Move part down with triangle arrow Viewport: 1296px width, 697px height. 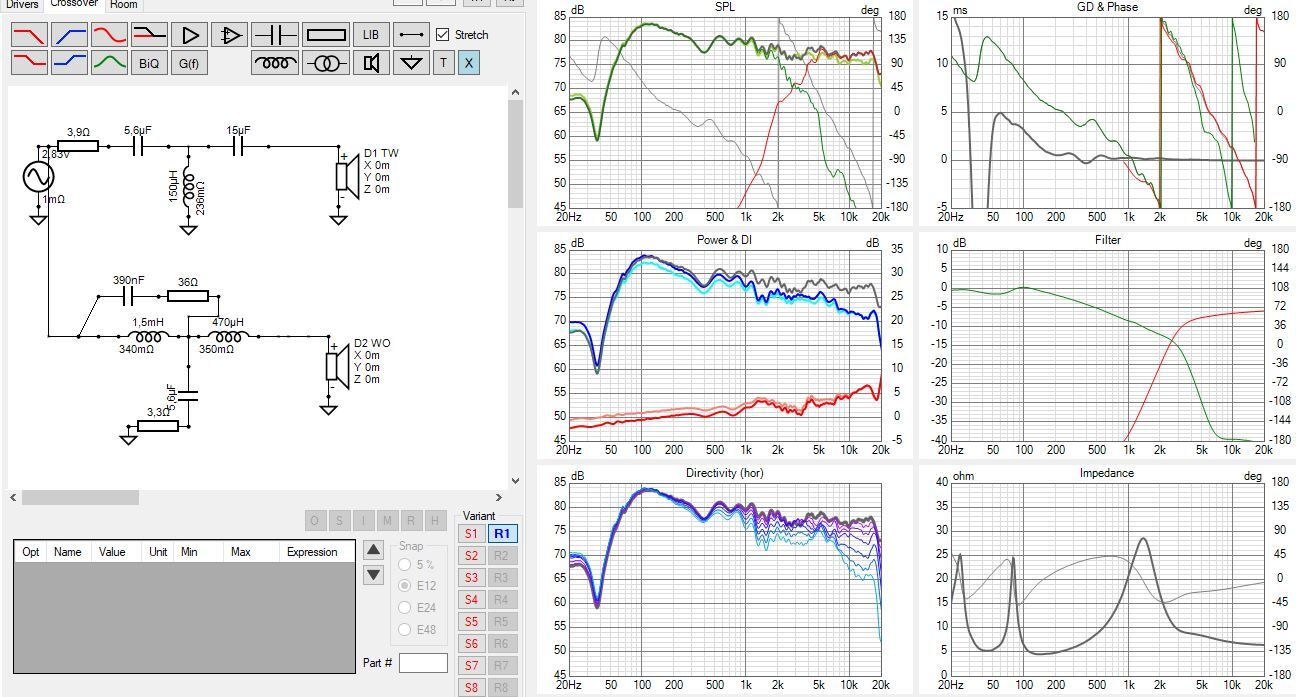(x=373, y=574)
